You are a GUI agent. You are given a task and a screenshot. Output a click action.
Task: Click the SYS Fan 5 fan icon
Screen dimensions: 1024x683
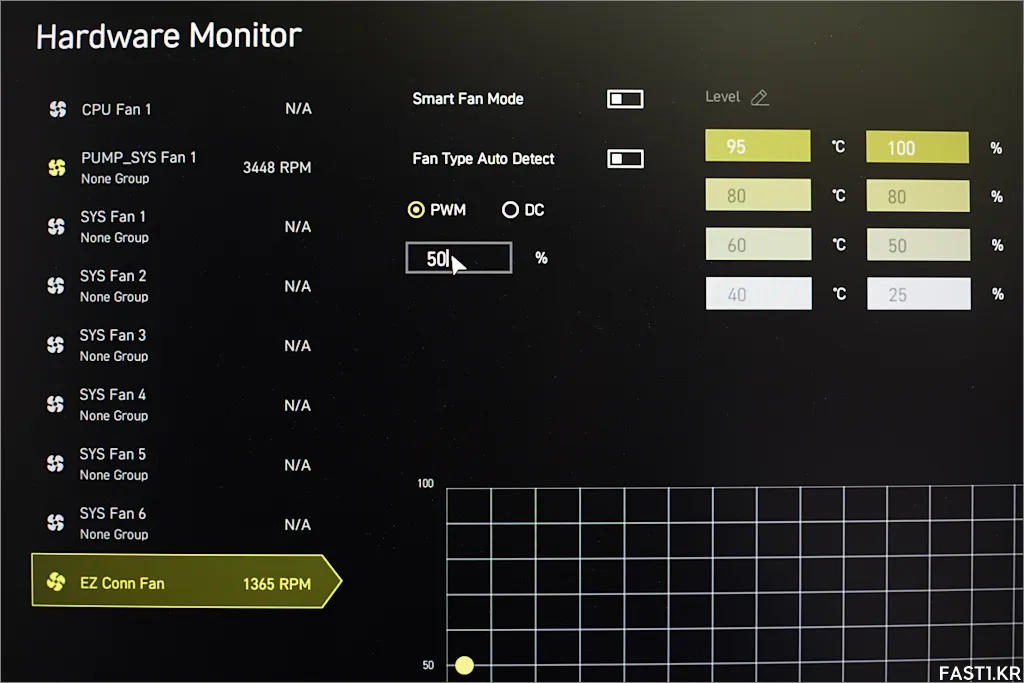[x=56, y=464]
